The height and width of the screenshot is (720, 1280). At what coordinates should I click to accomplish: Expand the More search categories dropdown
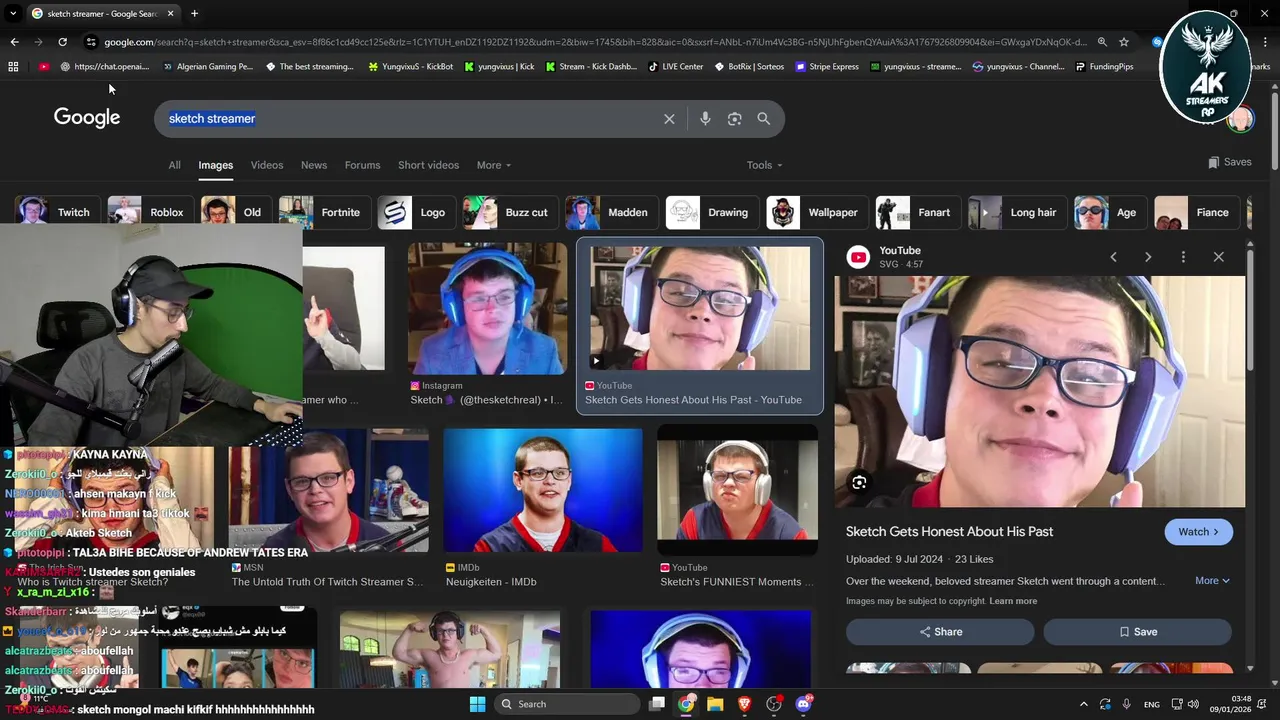coord(494,165)
